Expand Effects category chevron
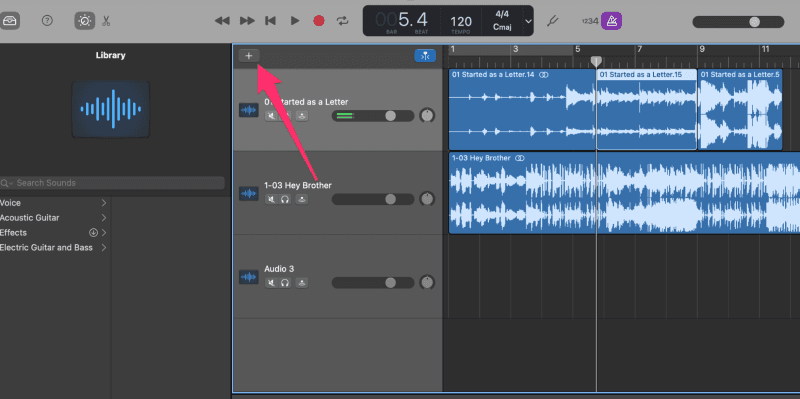 pyautogui.click(x=104, y=233)
